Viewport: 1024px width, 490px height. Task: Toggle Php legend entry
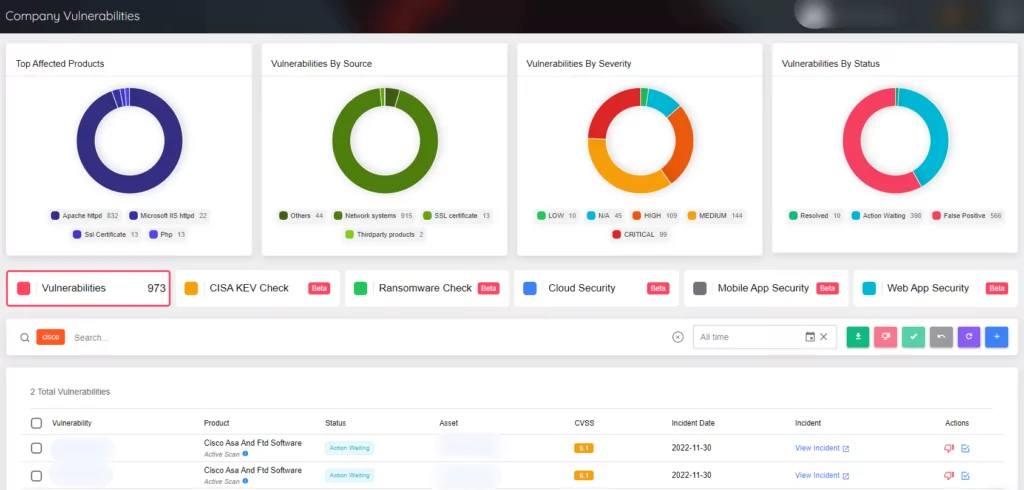click(x=167, y=235)
